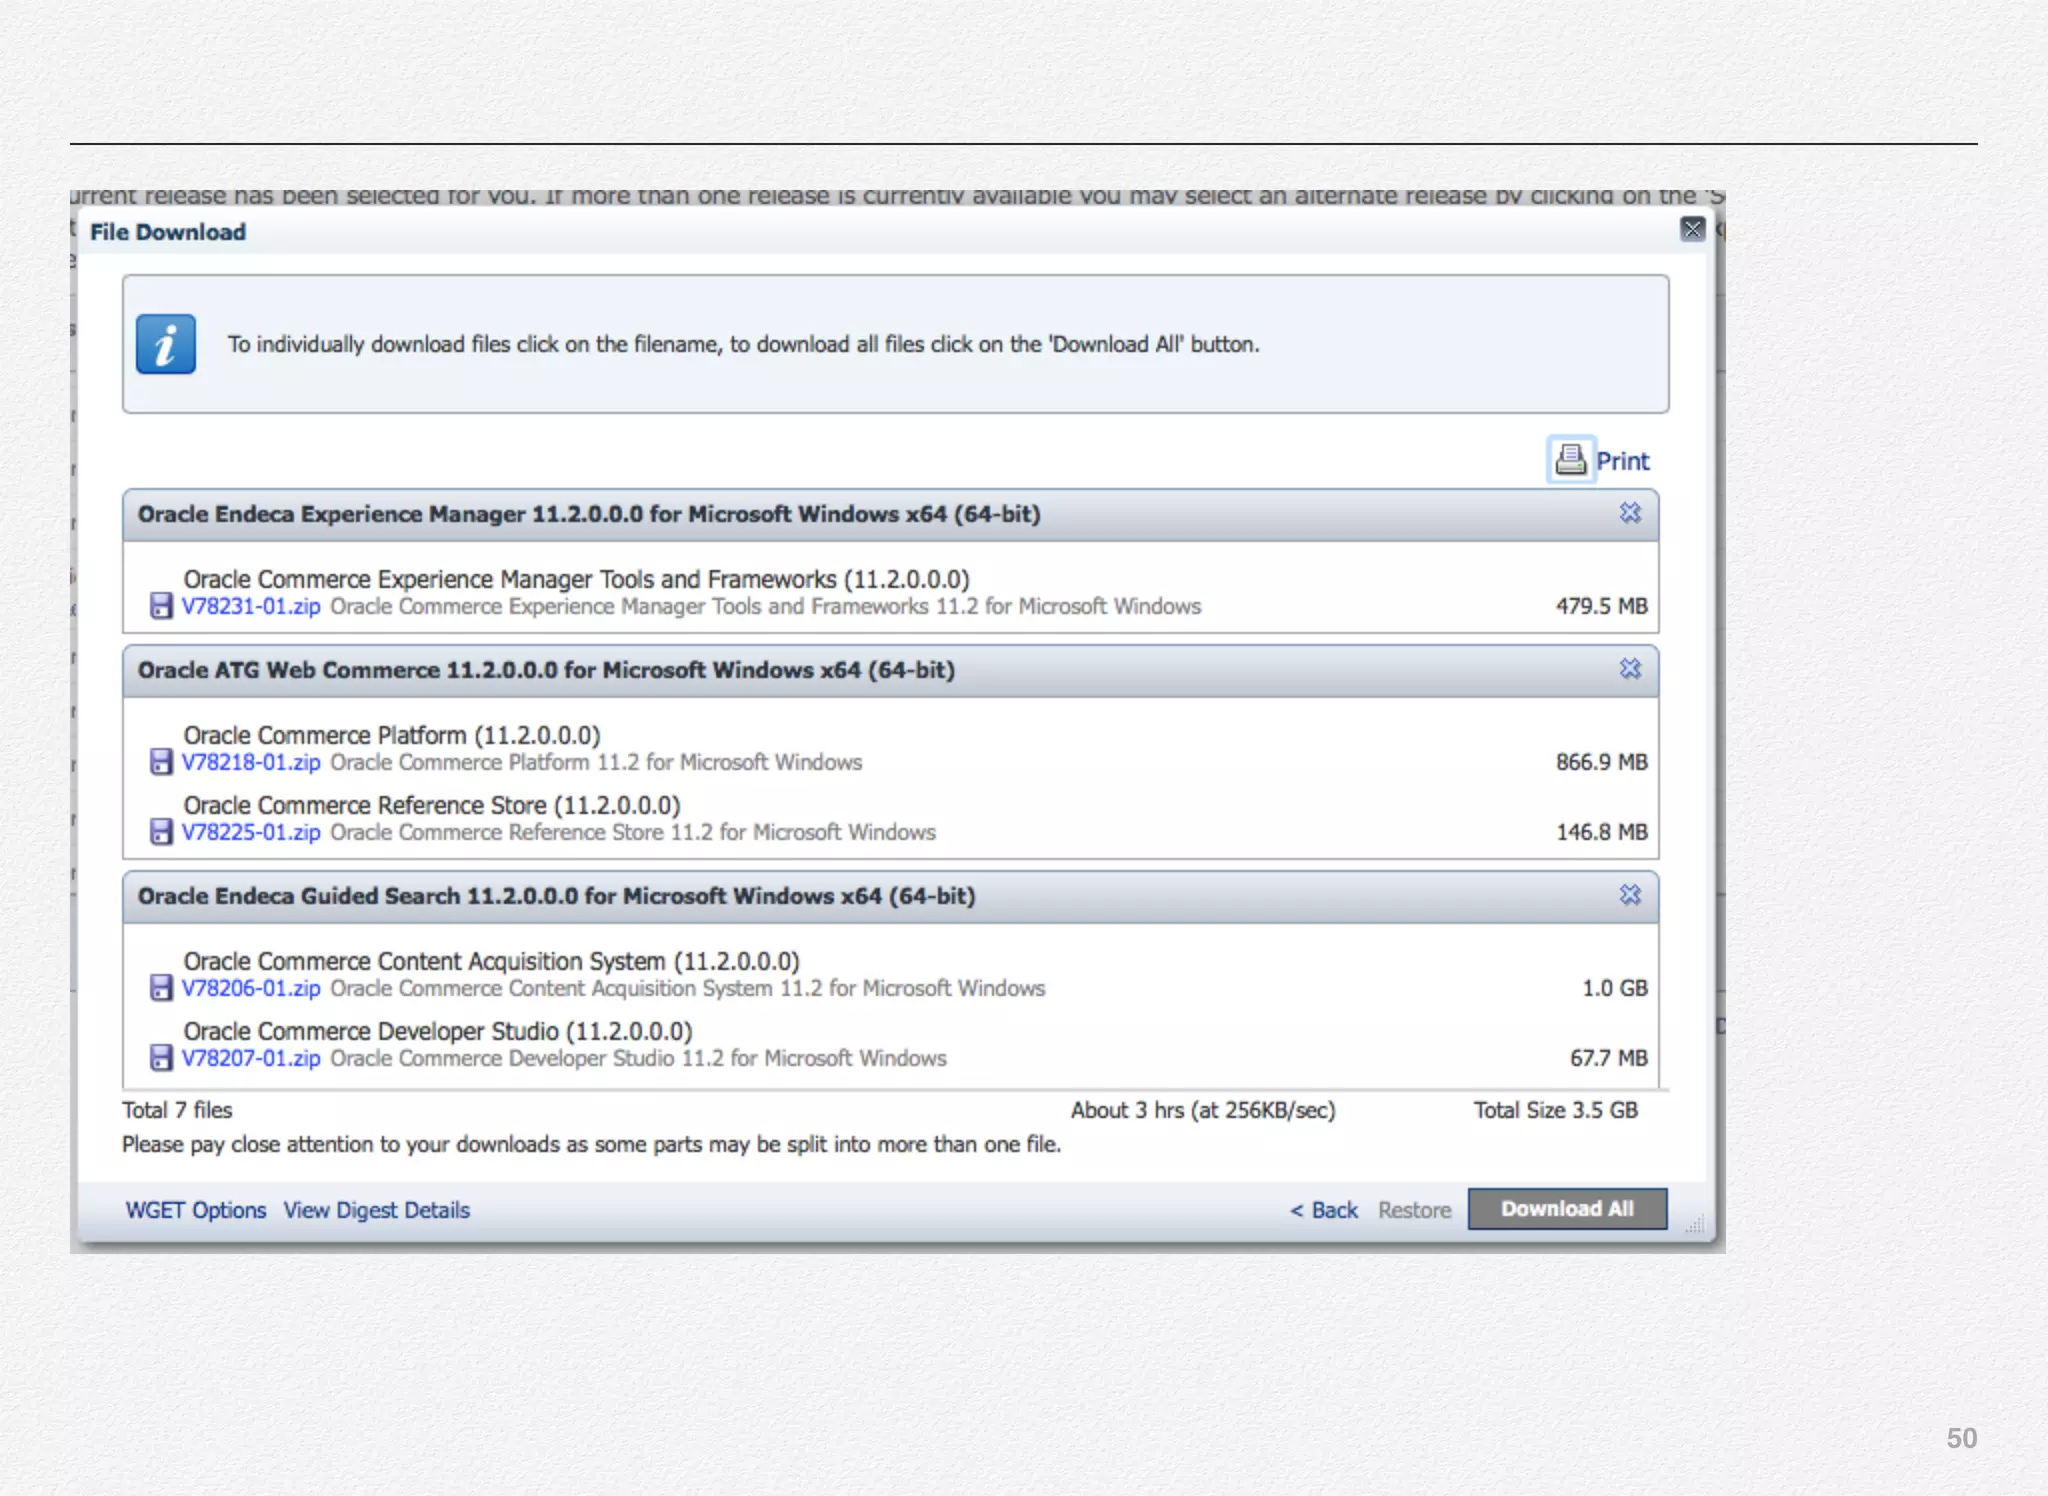Download V78218-01.zip Commerce Platform file
The width and height of the screenshot is (2048, 1496).
(251, 762)
